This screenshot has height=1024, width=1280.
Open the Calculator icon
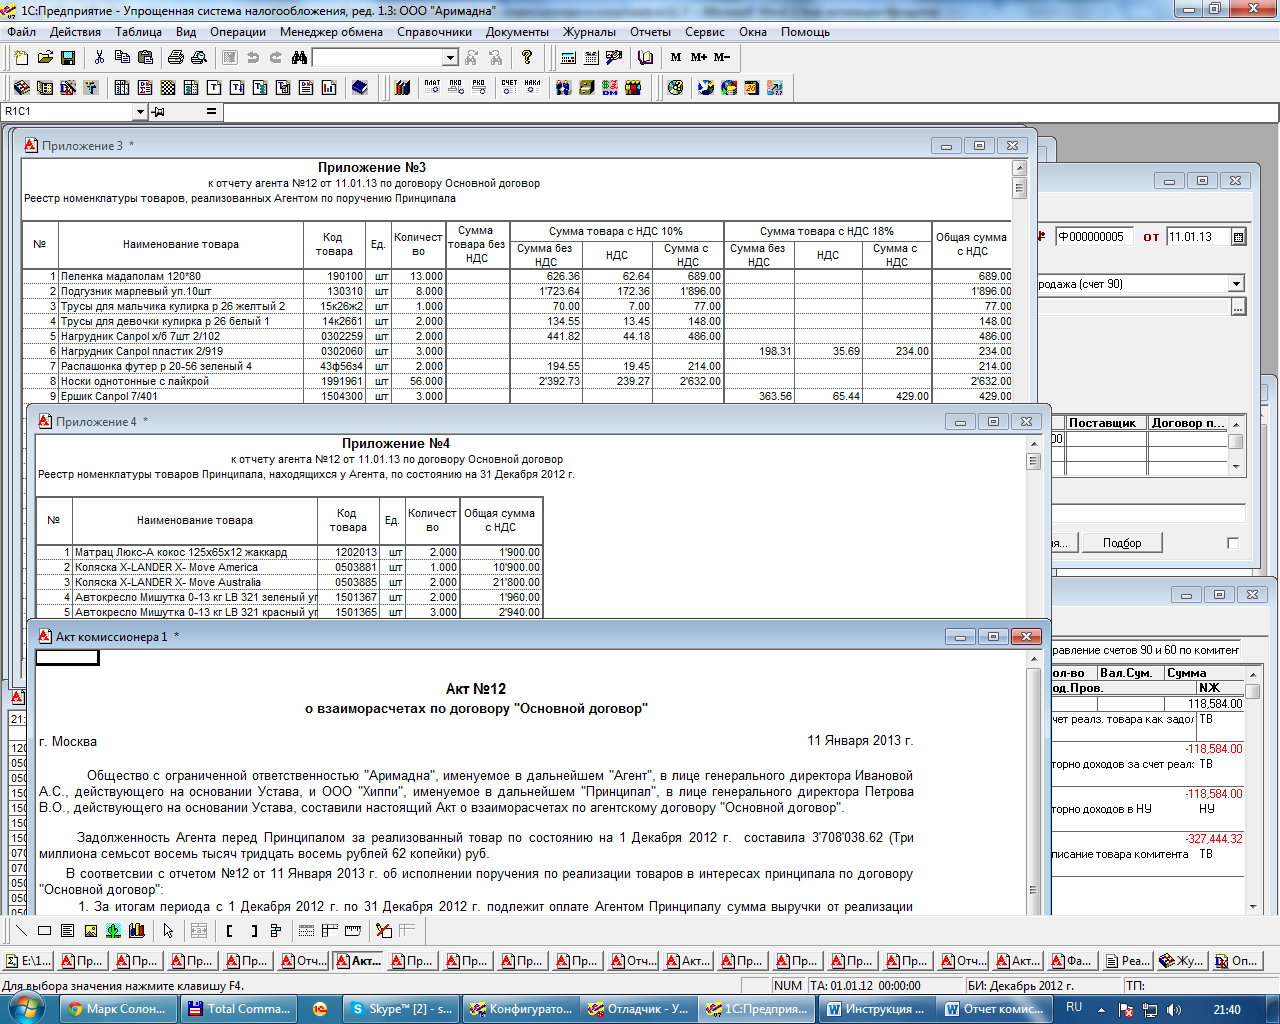click(568, 58)
